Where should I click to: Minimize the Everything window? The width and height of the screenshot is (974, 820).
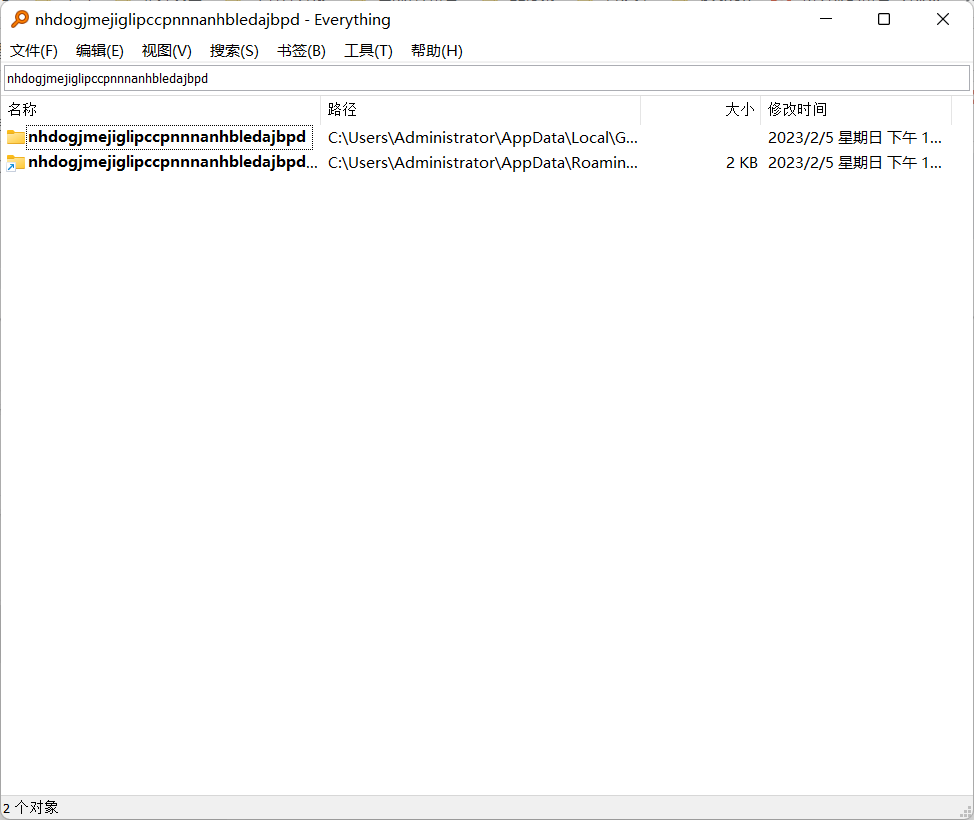(x=826, y=19)
